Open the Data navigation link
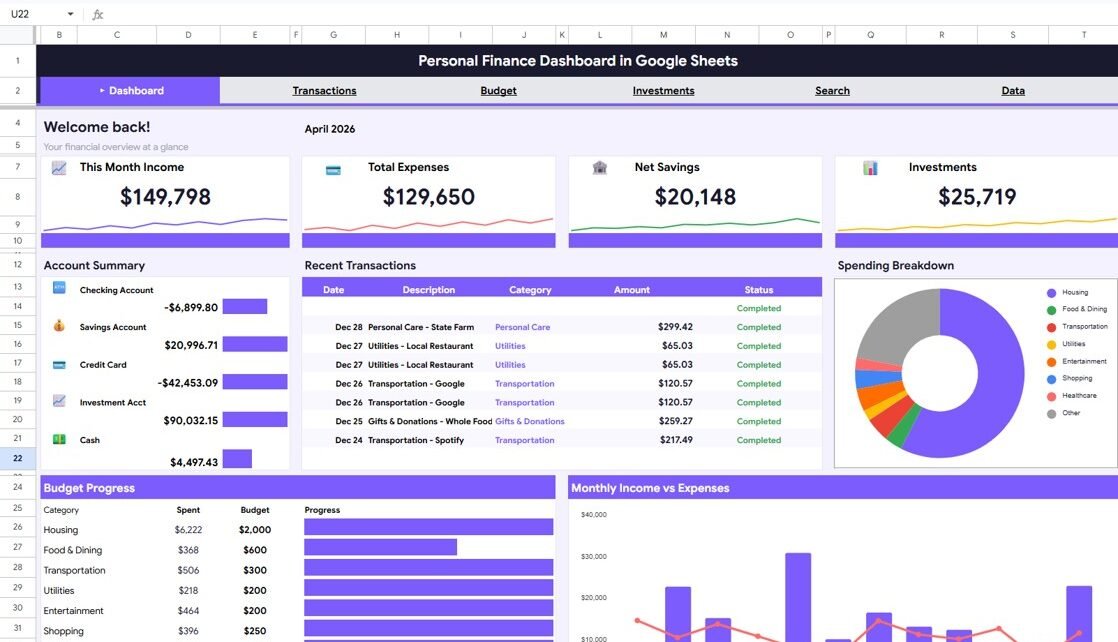 pyautogui.click(x=1013, y=91)
